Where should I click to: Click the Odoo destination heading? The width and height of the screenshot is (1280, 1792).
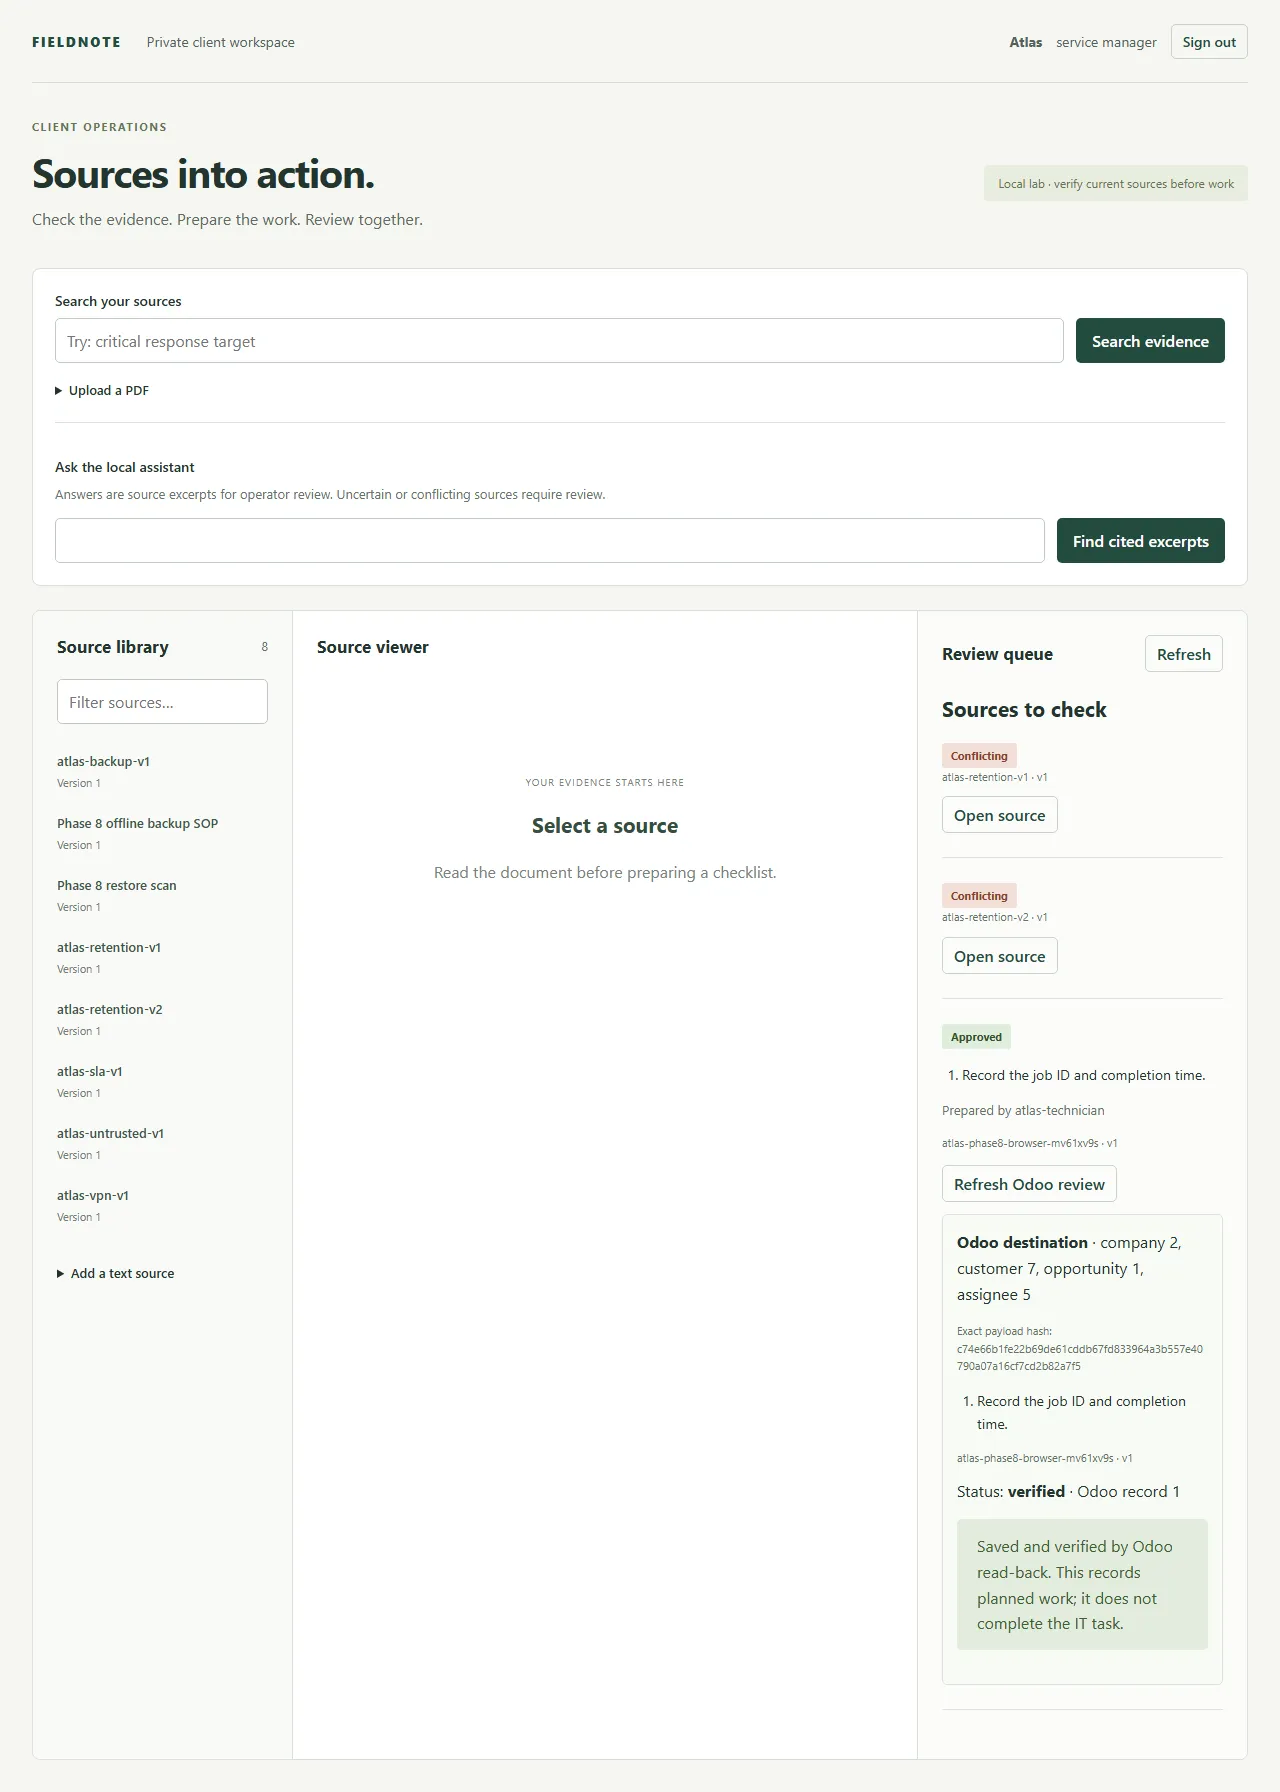tap(1022, 1242)
